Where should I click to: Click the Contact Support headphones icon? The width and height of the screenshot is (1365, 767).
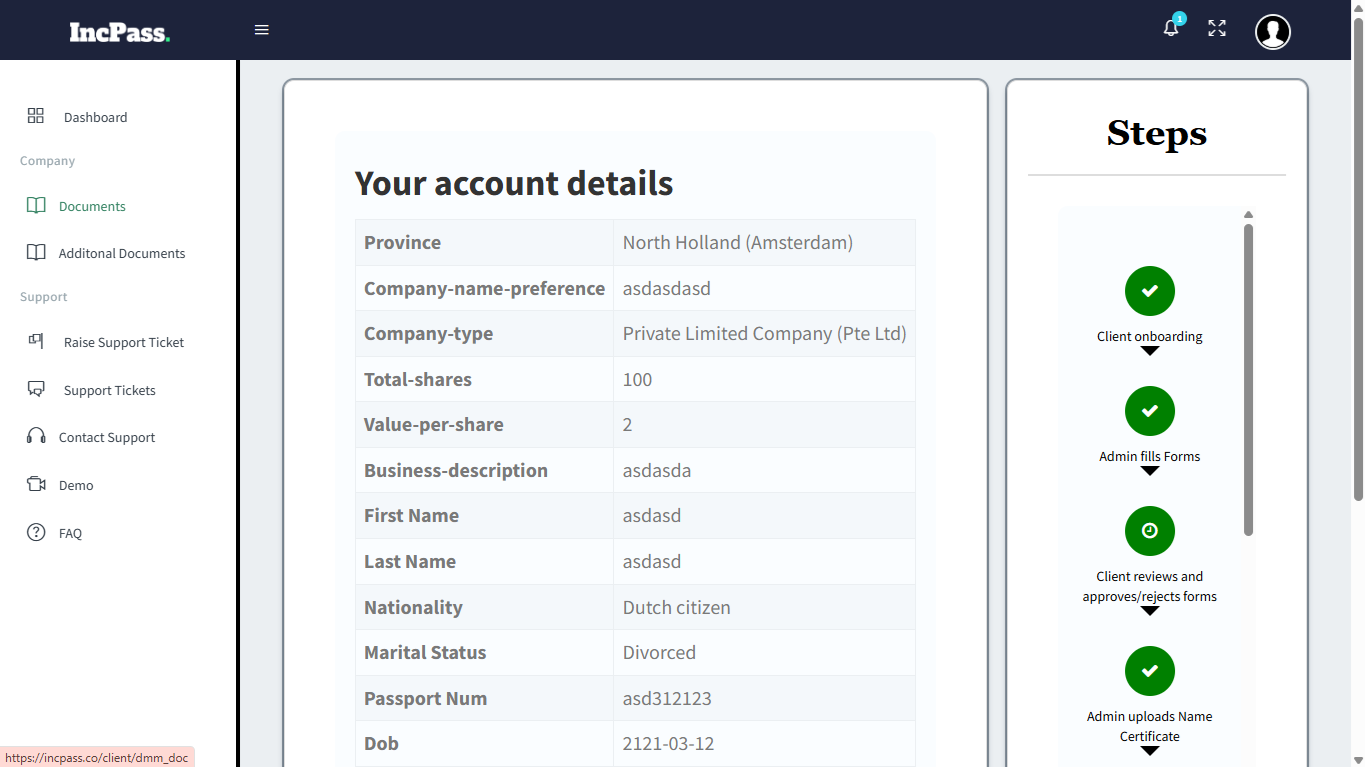coord(36,436)
